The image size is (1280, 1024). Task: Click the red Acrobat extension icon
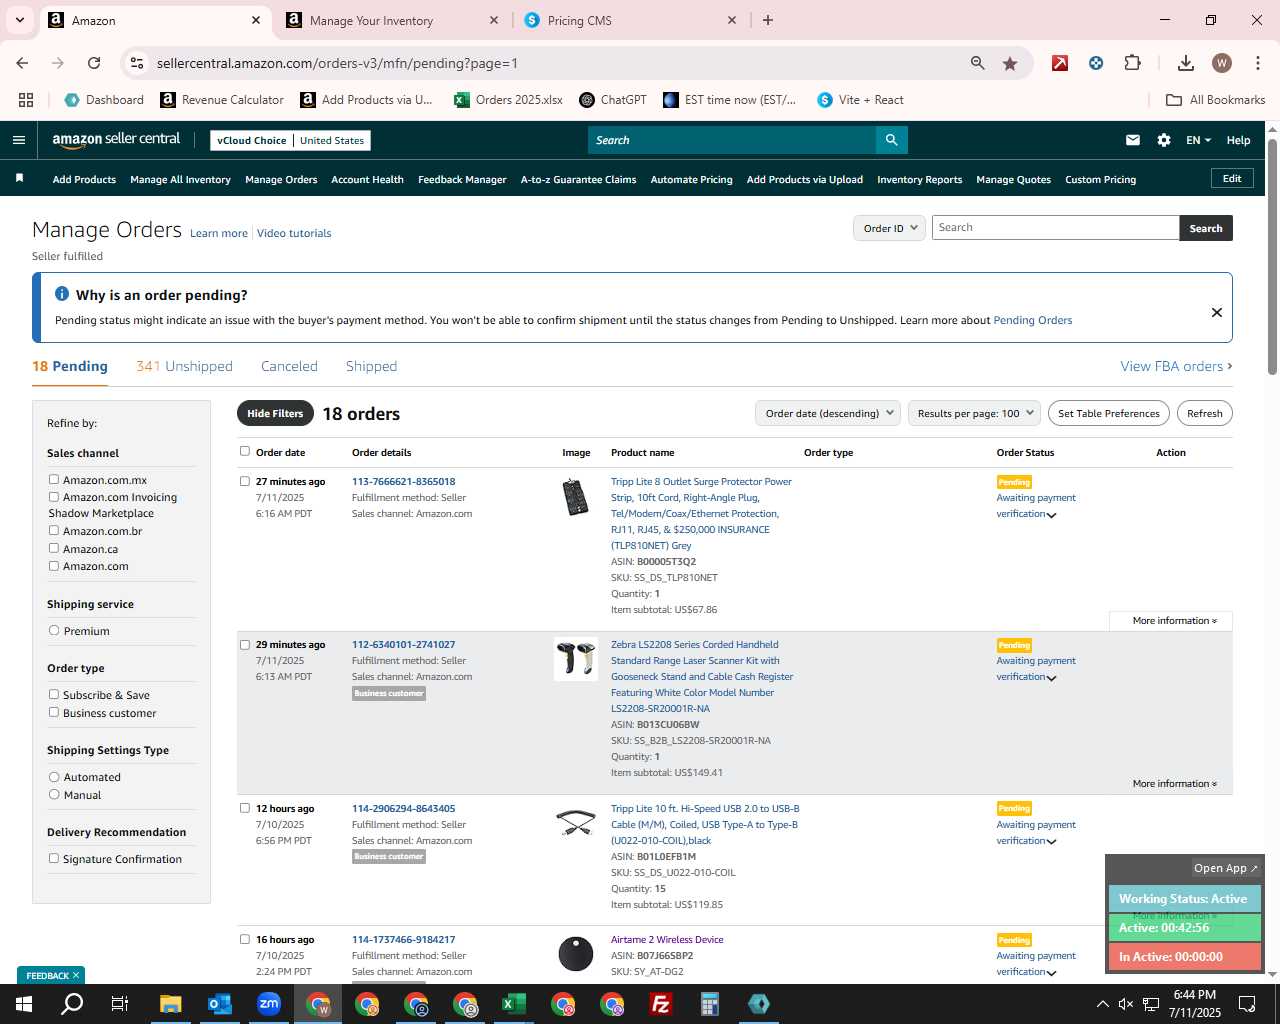[1060, 63]
